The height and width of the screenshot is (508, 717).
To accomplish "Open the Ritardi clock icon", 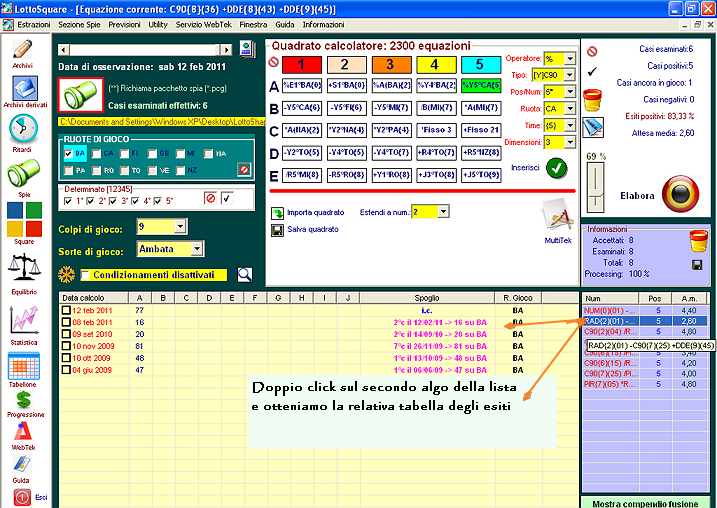I will 23,129.
